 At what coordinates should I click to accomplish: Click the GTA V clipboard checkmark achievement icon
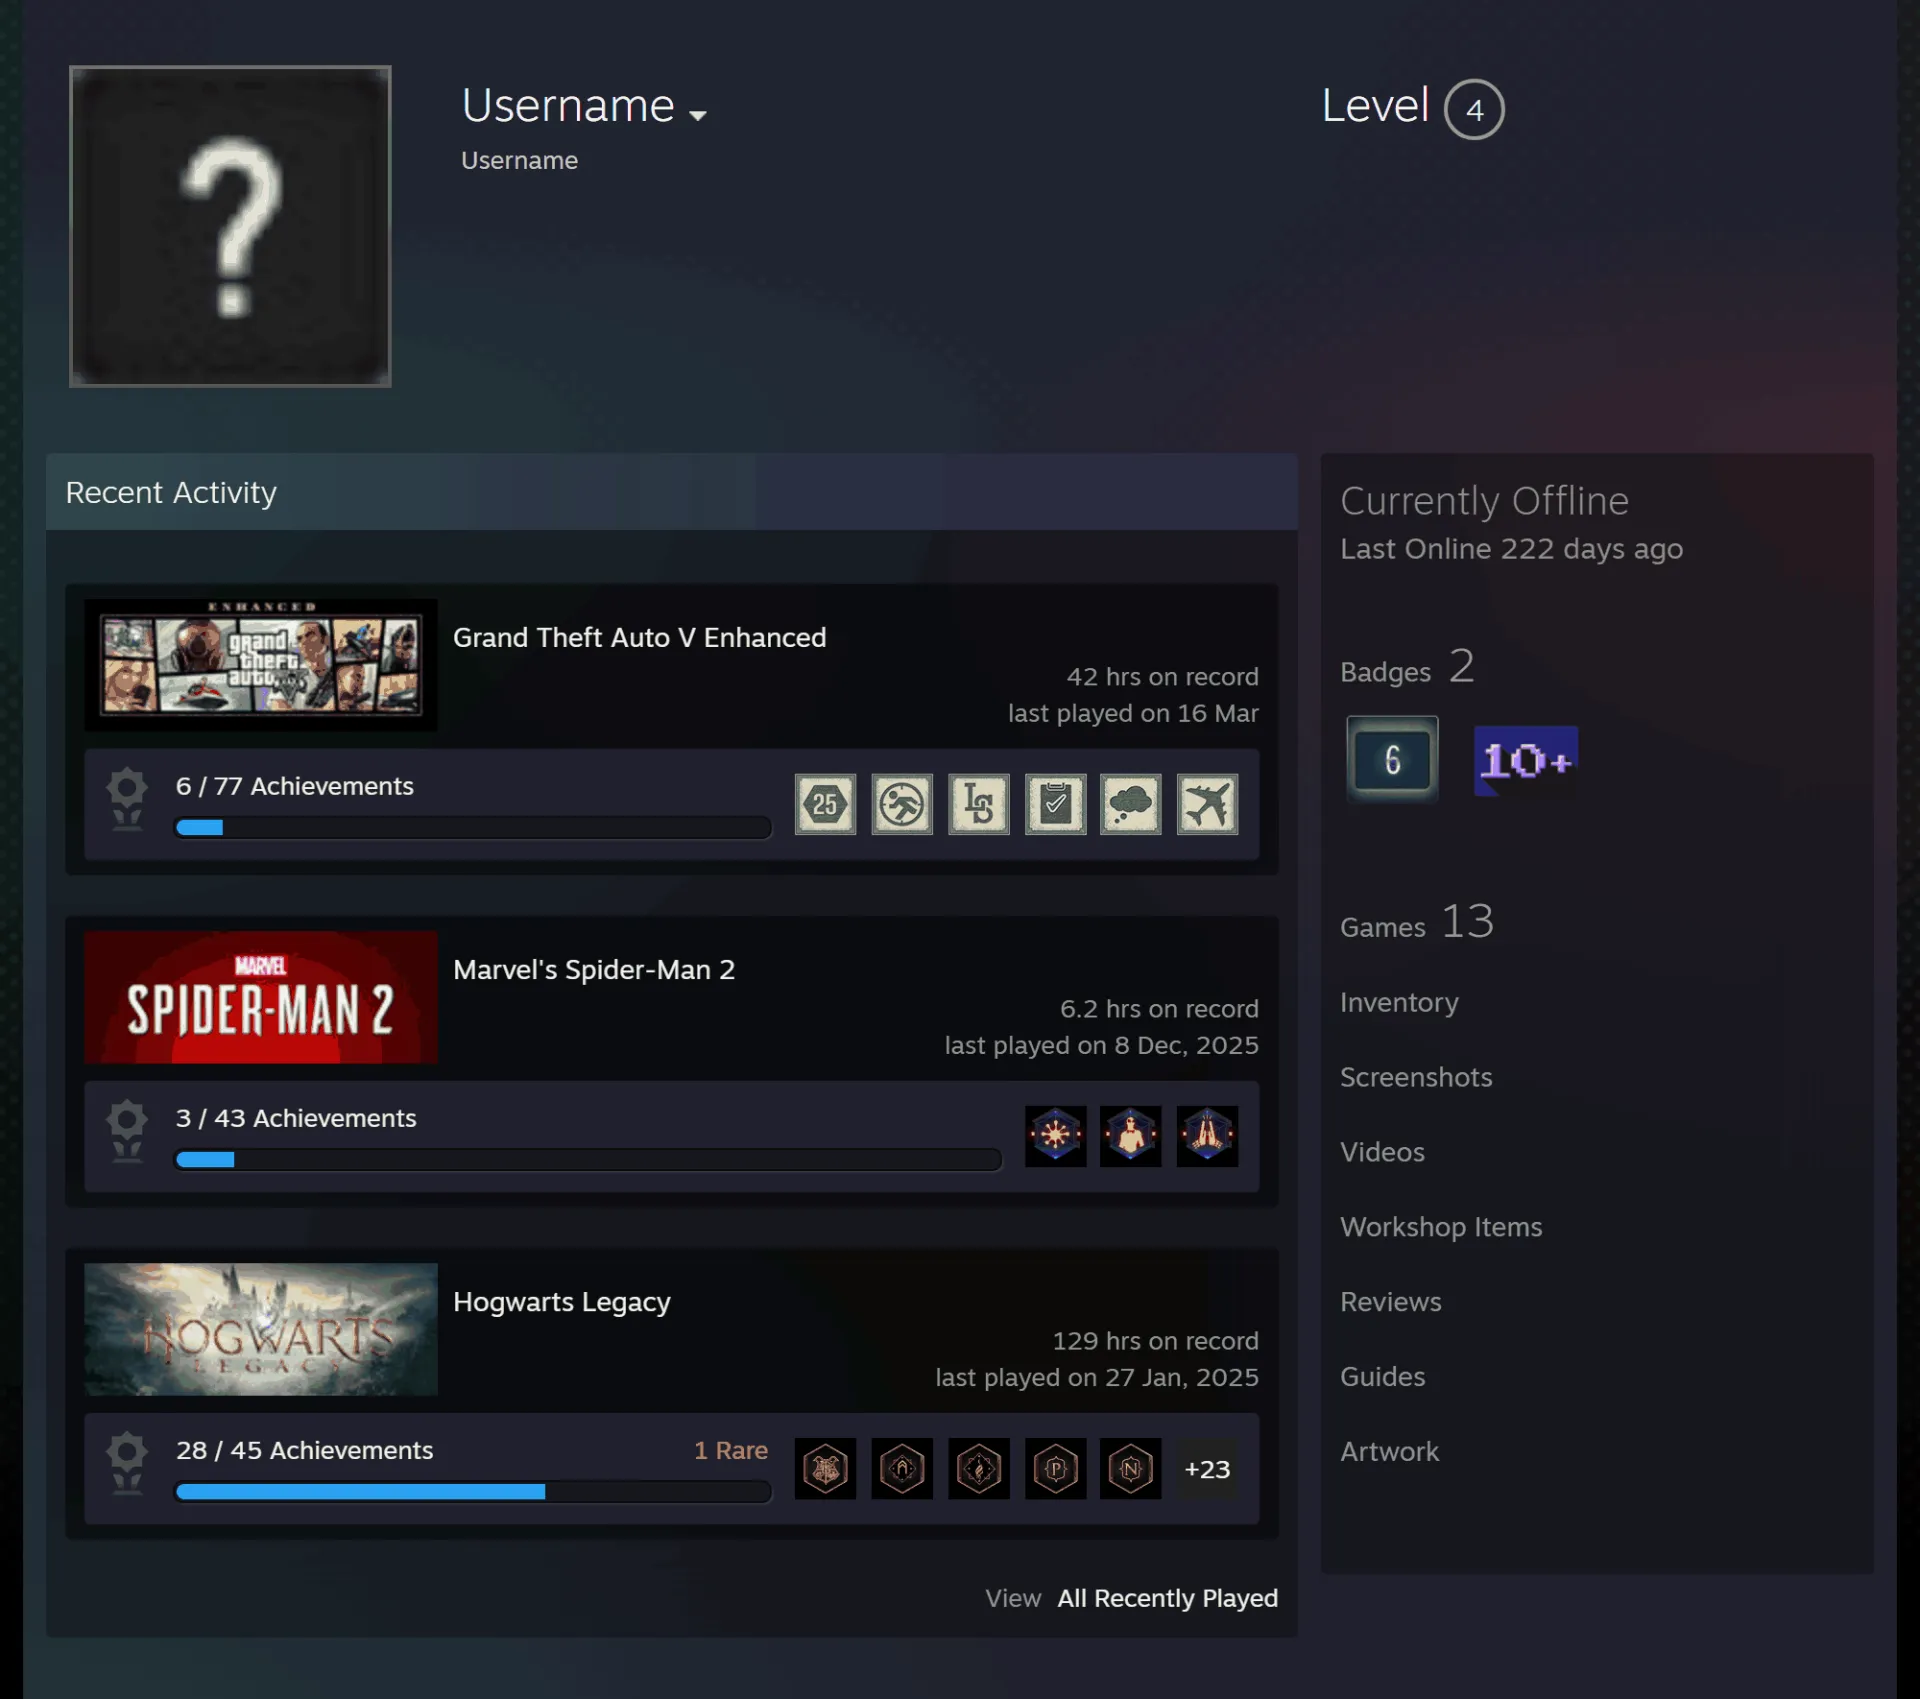coord(1055,804)
